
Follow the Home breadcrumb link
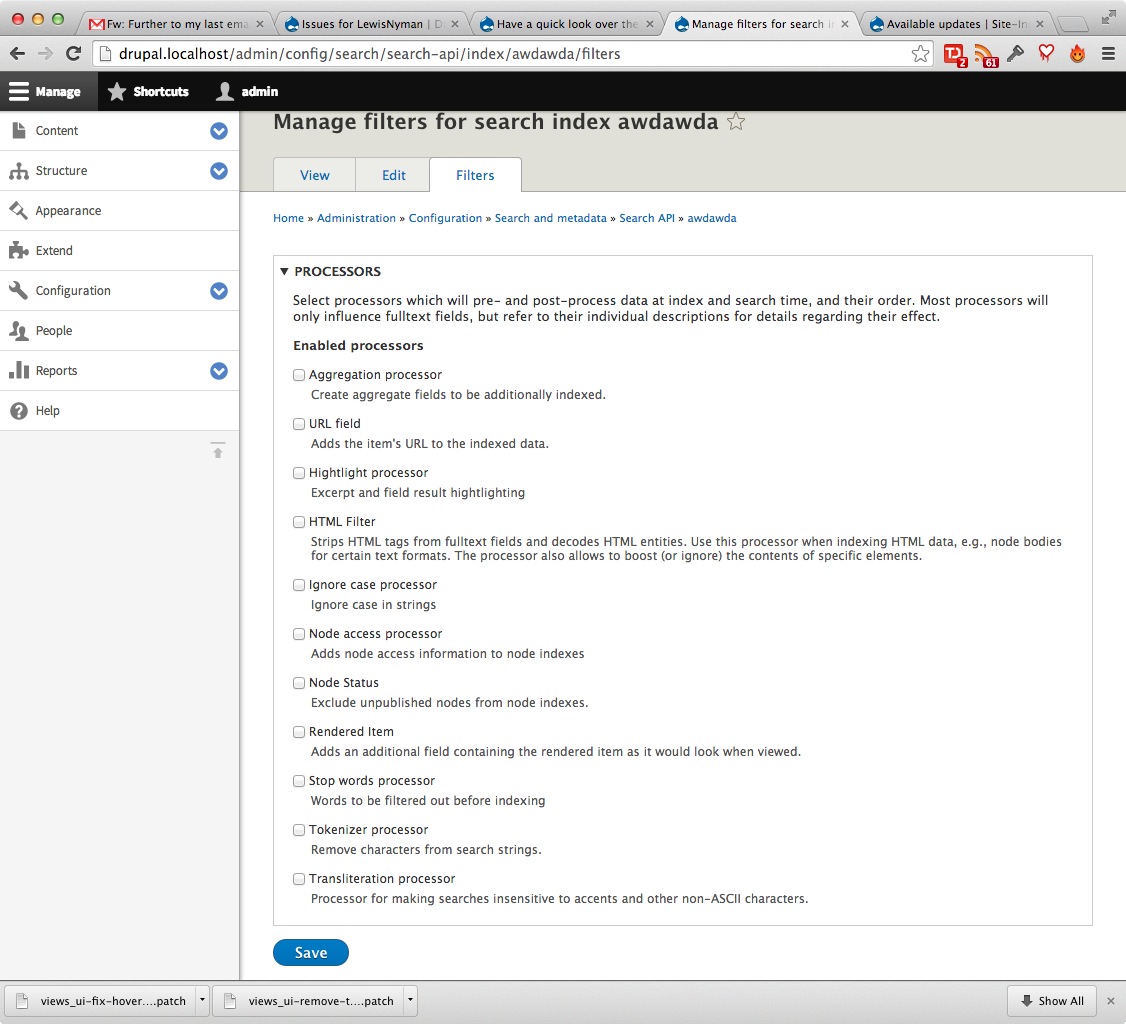[288, 218]
